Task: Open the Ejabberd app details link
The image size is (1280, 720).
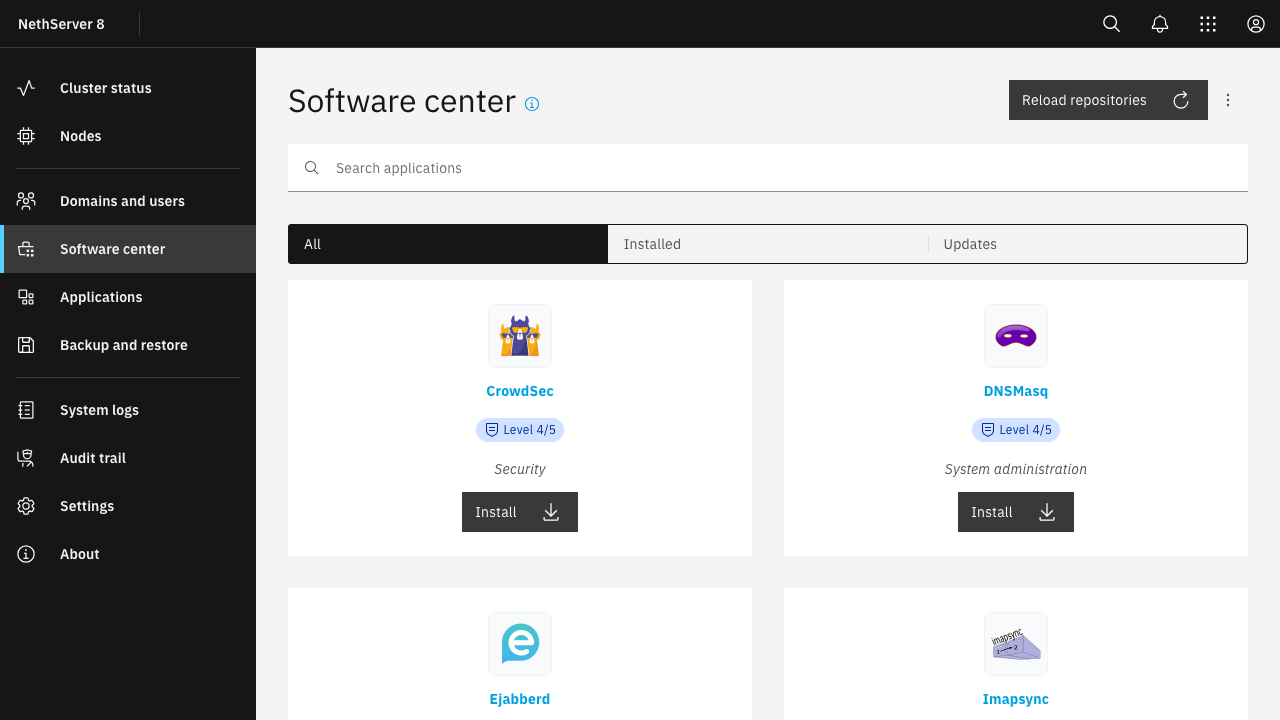Action: click(x=520, y=699)
